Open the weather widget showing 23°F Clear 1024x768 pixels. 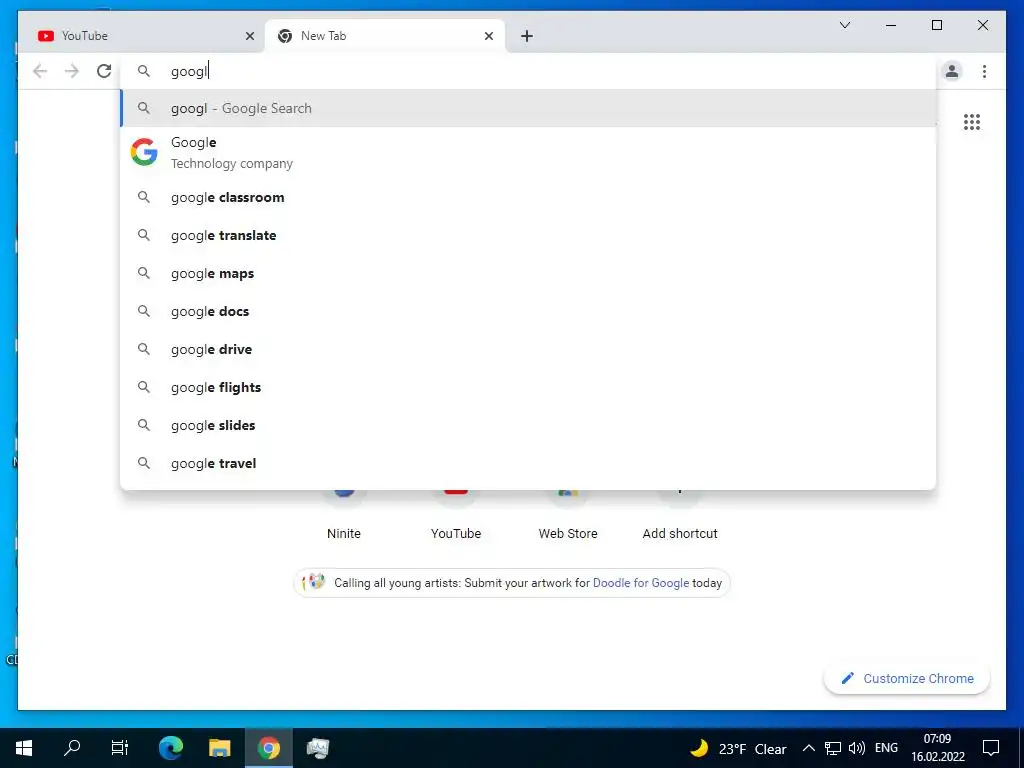point(738,748)
